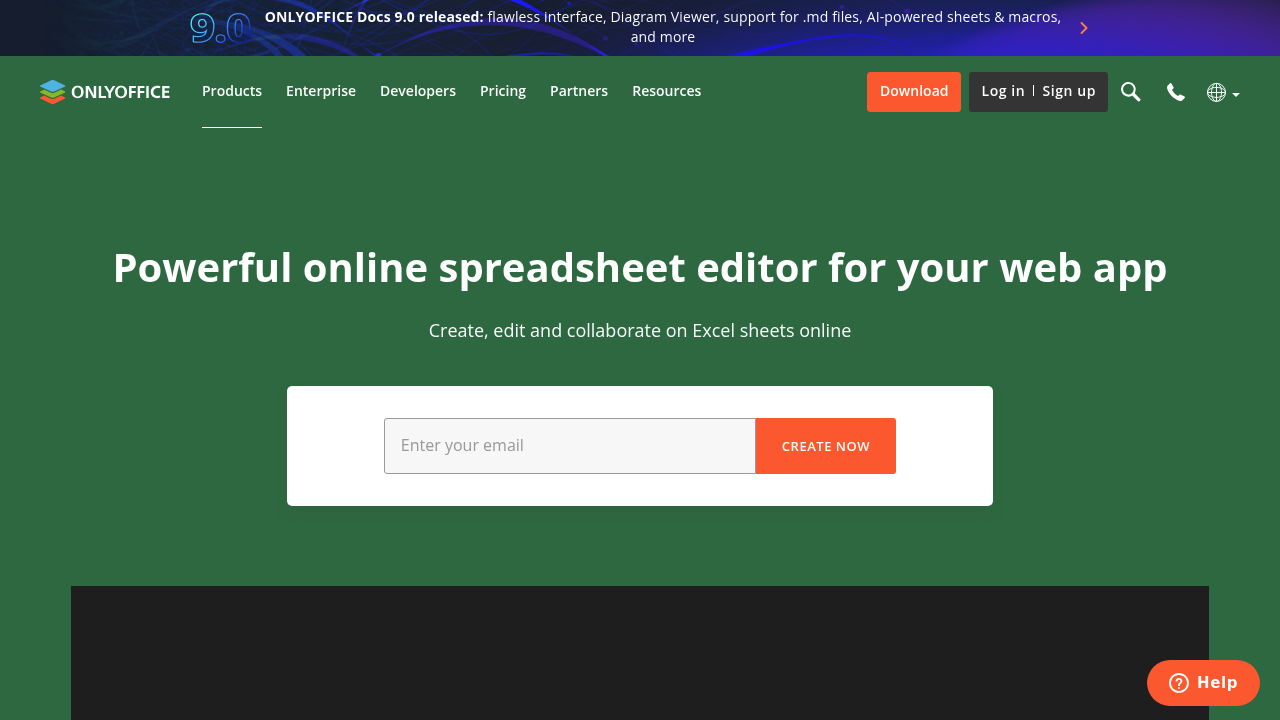Open the Products menu
This screenshot has height=720, width=1280.
point(232,91)
